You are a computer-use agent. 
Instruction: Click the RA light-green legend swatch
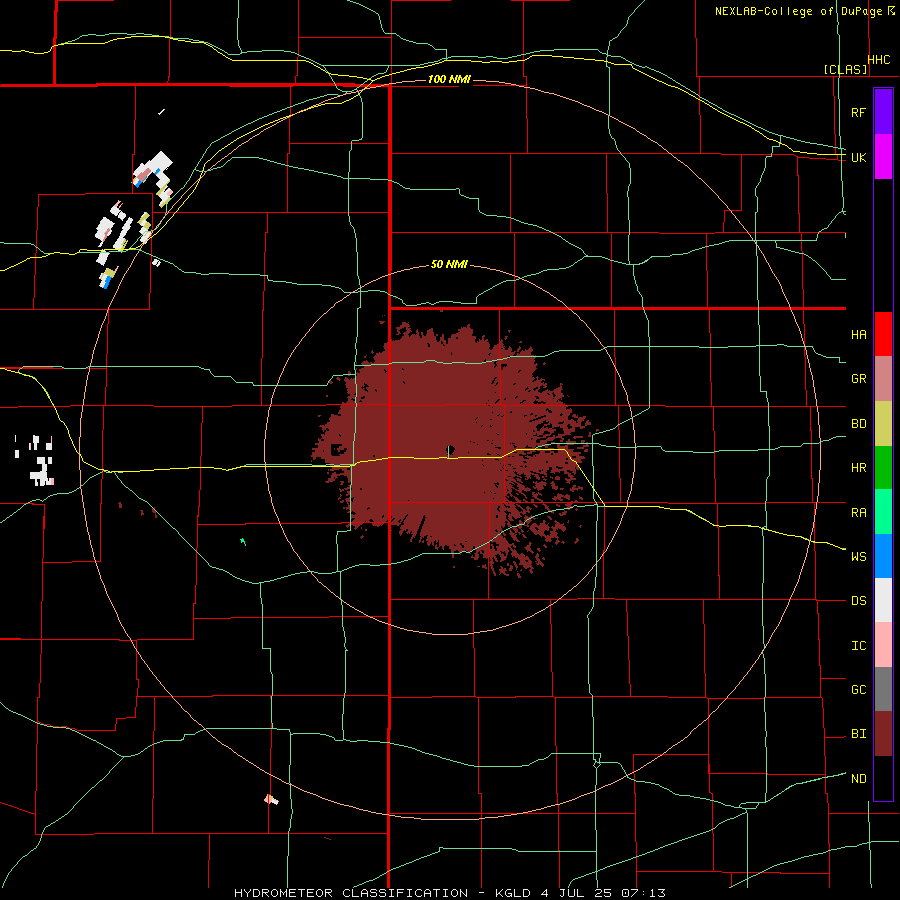pos(883,511)
